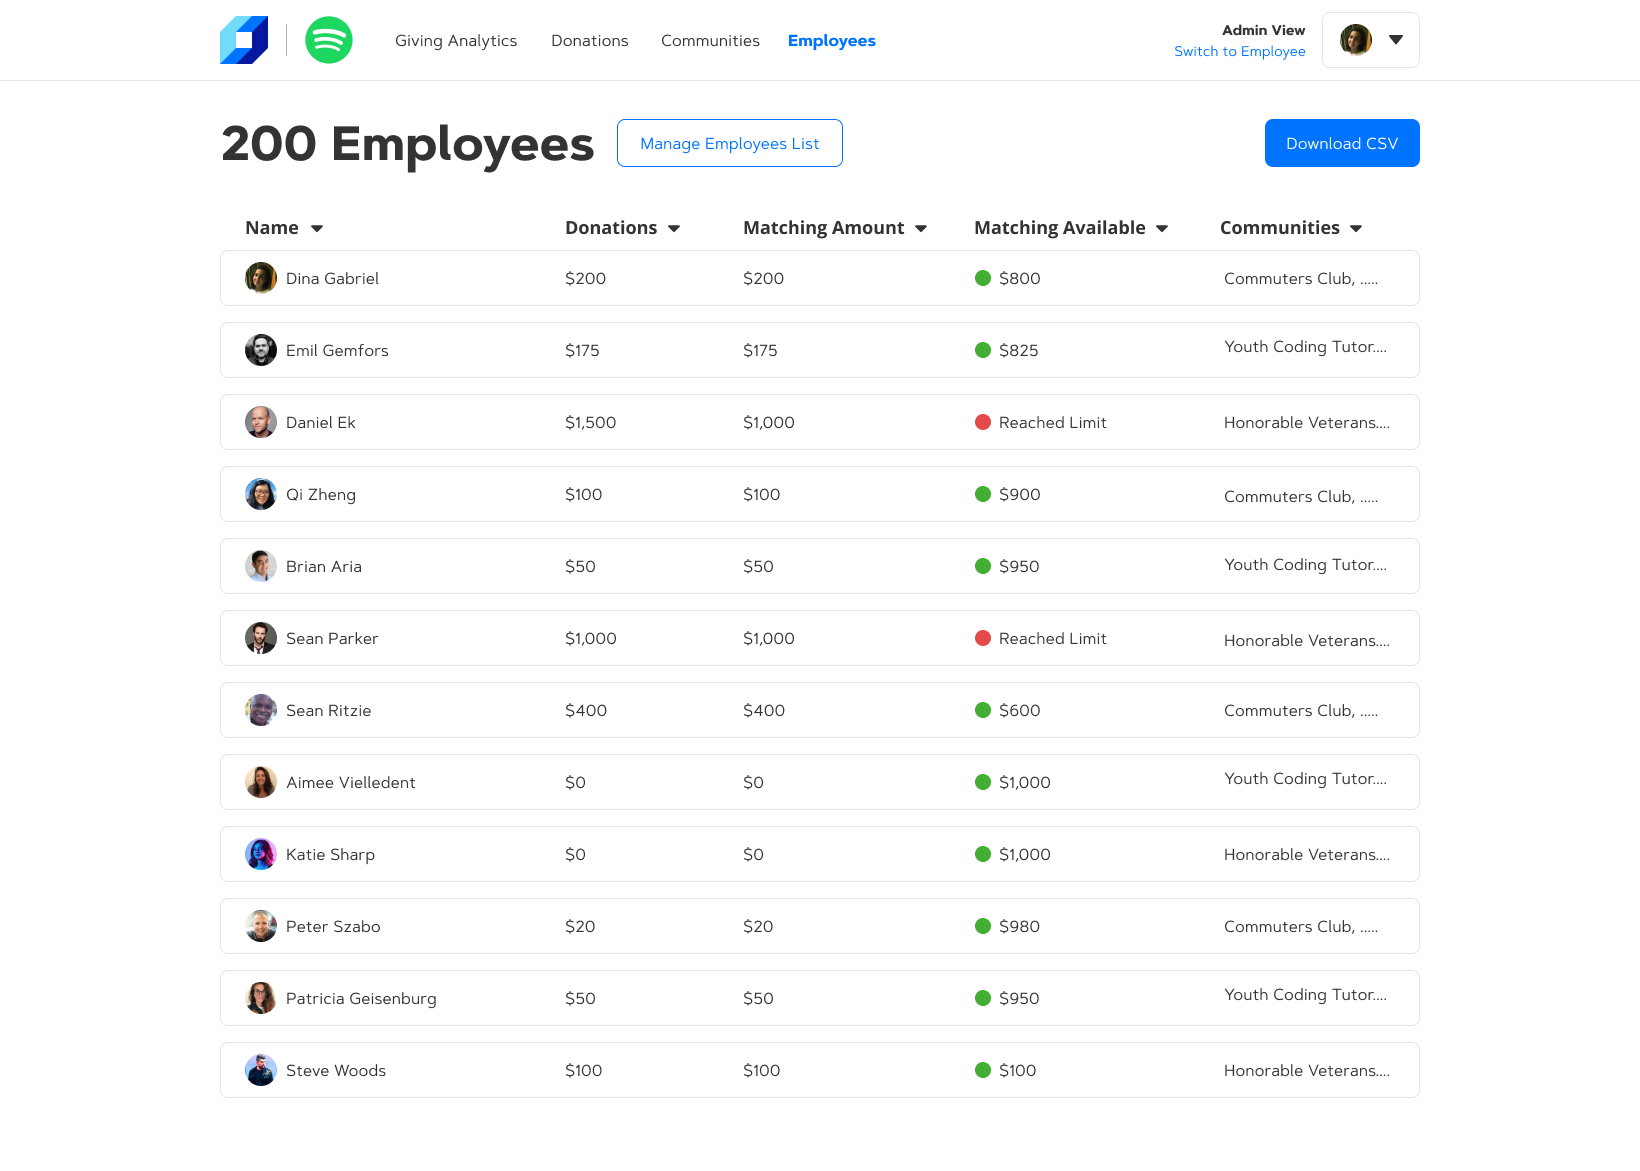Screen dimensions: 1640x1171
Task: Click the name Aimee Vielledent
Action: pos(351,783)
